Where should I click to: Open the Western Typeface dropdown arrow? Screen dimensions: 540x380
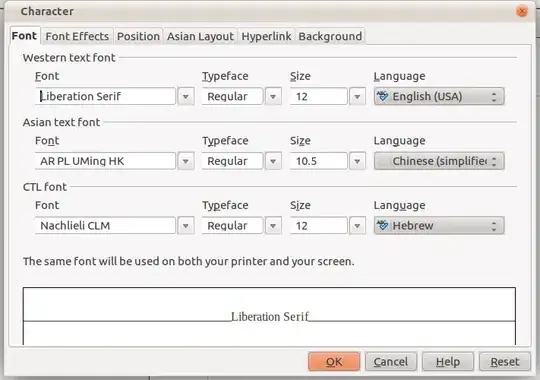(x=273, y=96)
